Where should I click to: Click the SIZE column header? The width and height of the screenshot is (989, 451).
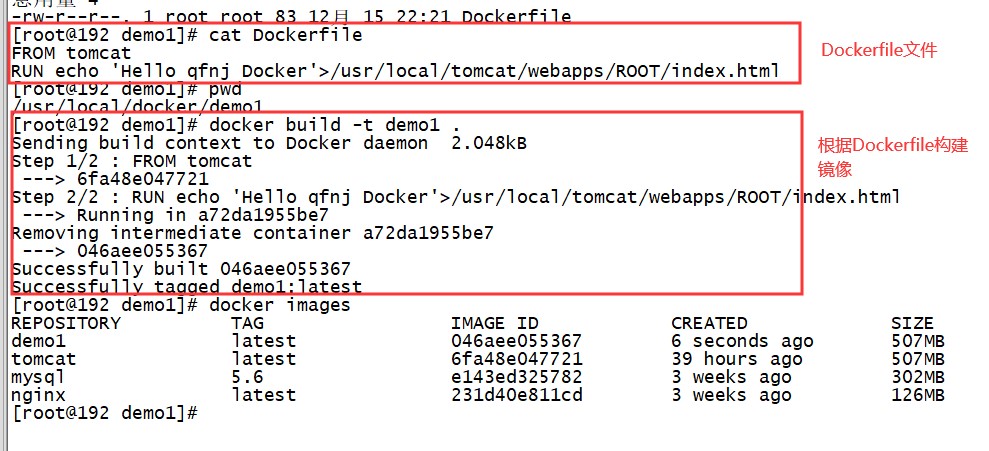[x=912, y=323]
